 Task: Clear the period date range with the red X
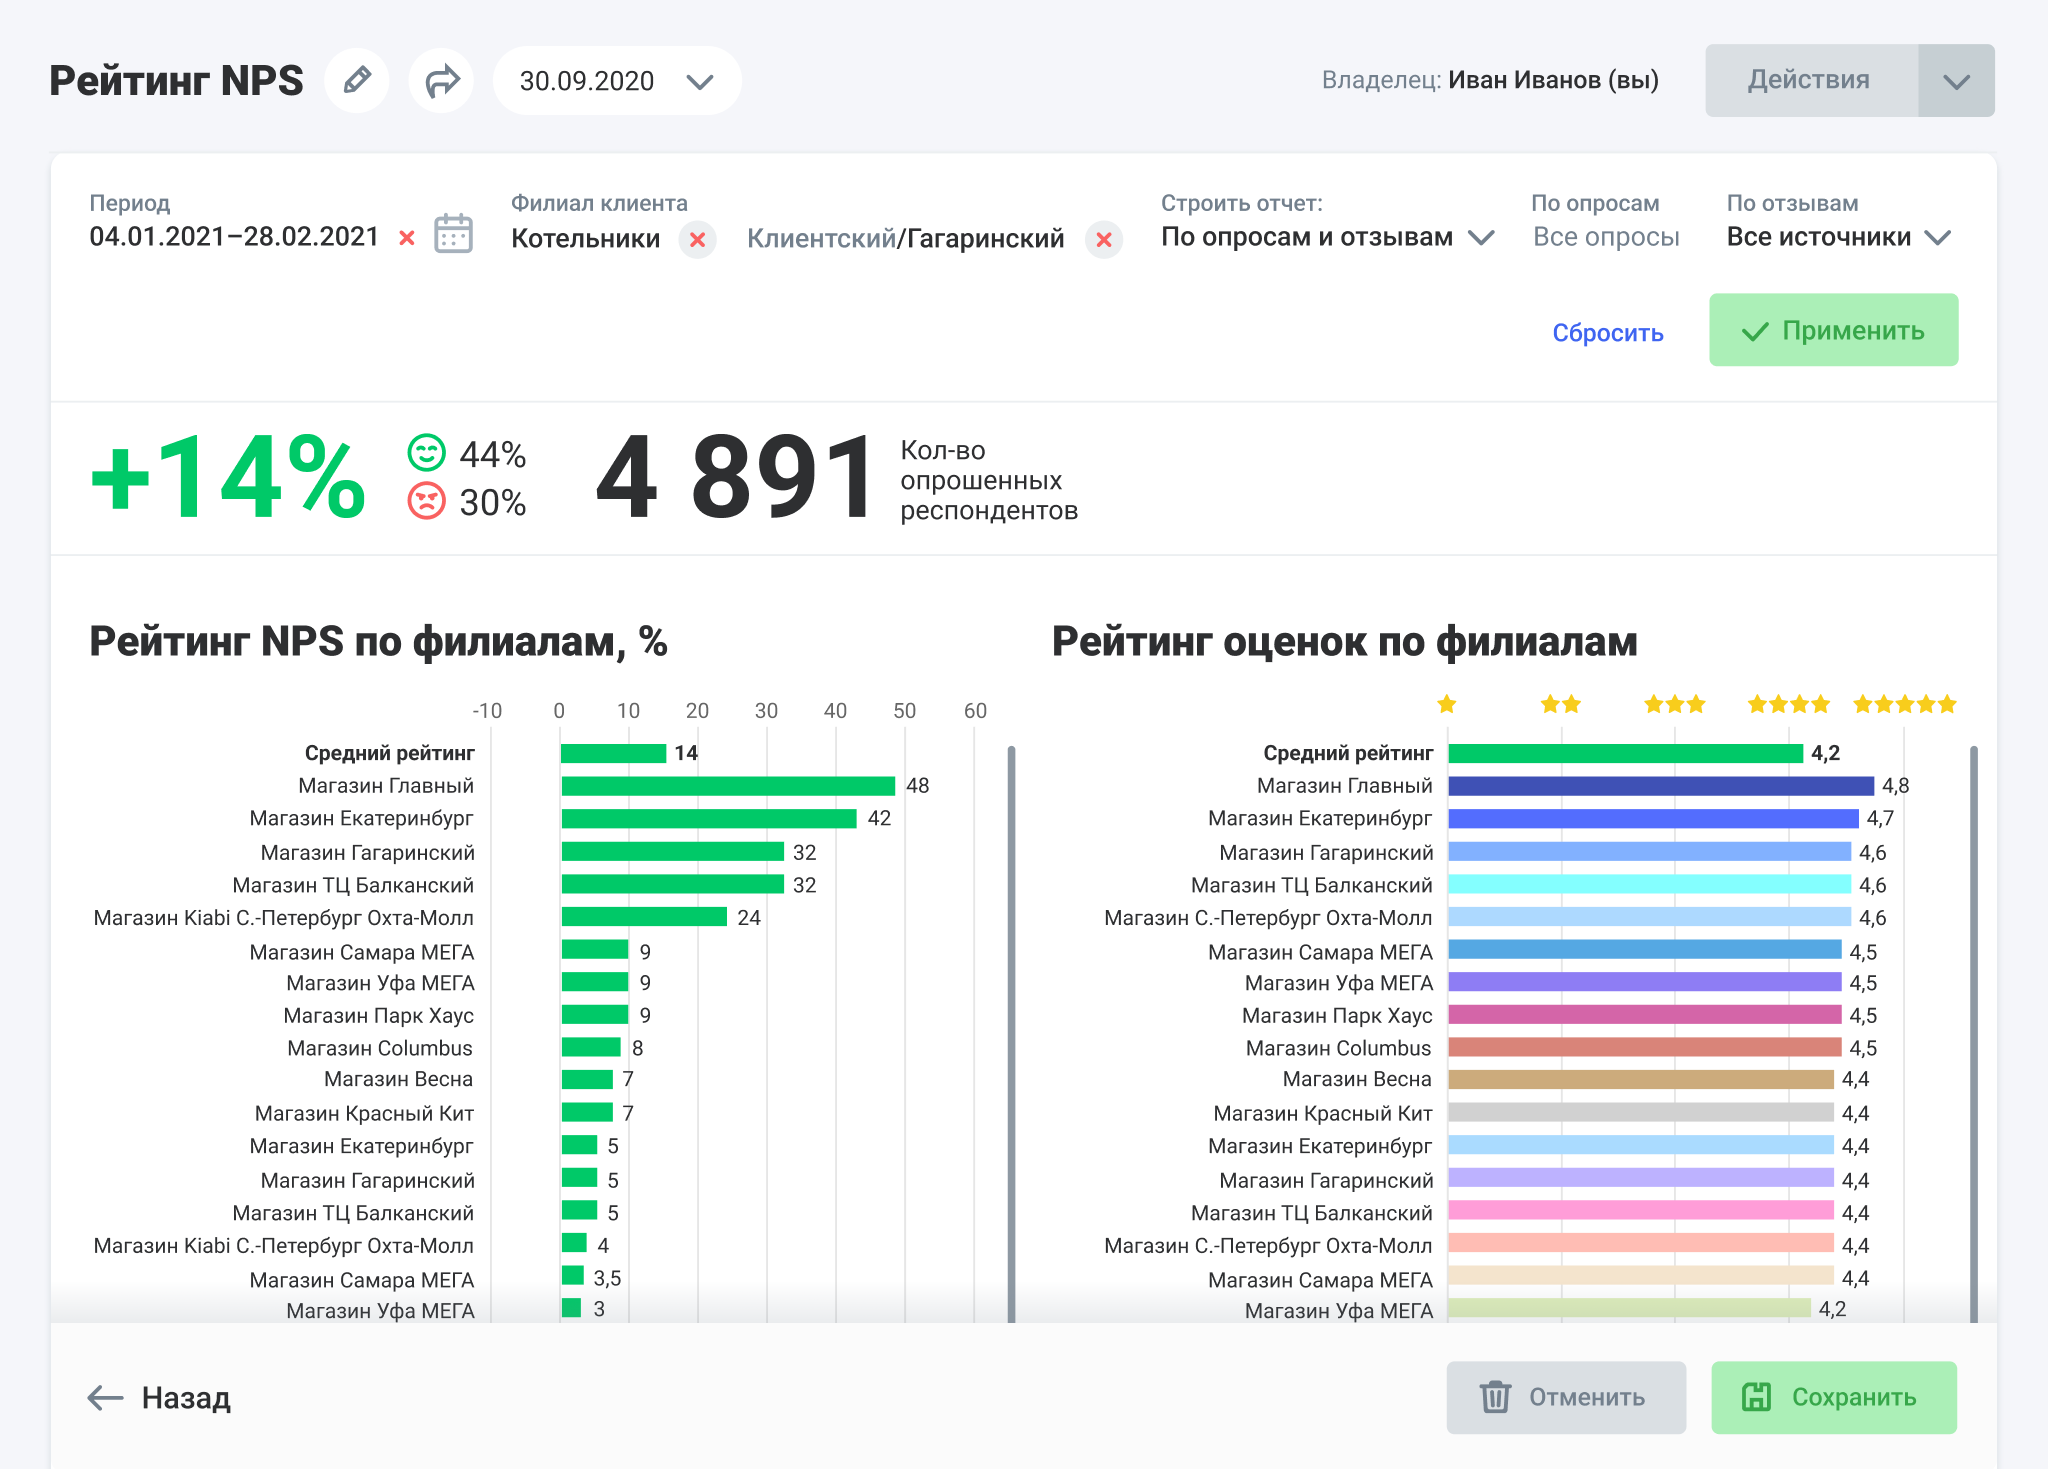(407, 238)
